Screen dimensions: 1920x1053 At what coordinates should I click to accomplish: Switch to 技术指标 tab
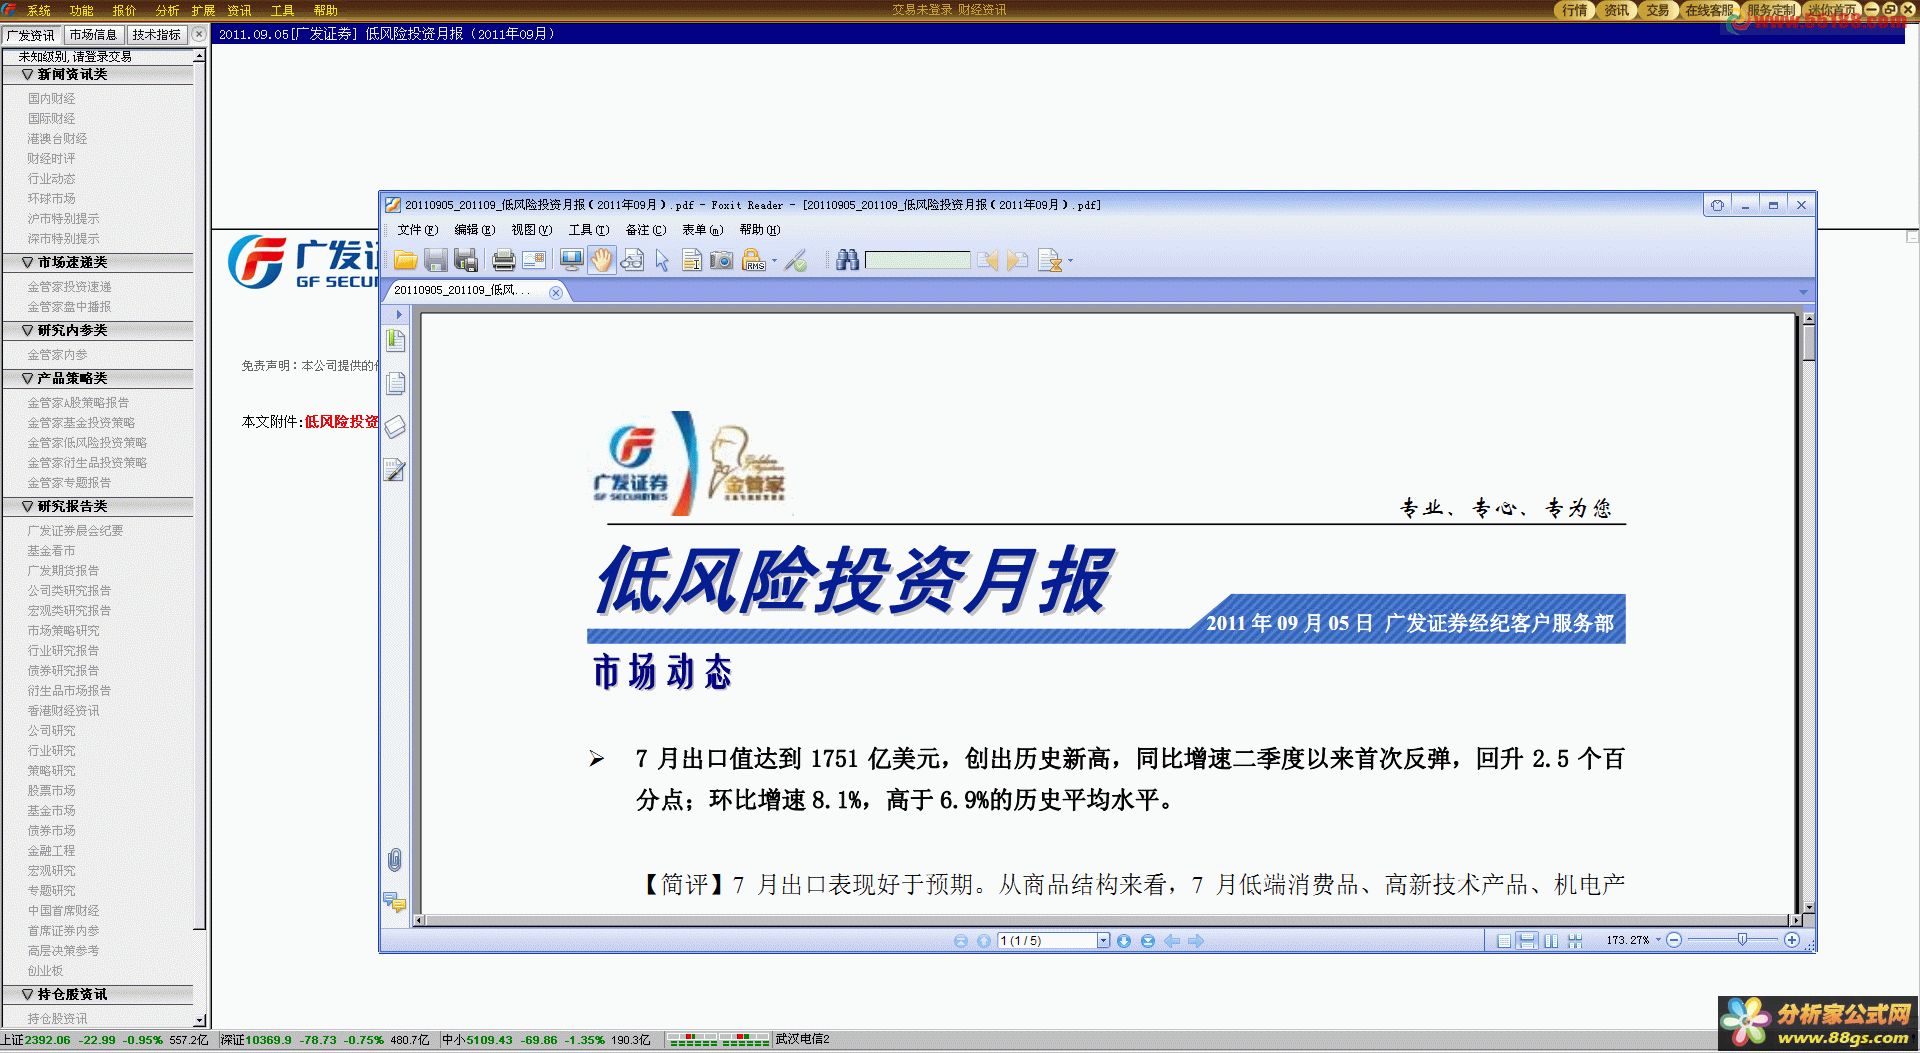tap(156, 35)
